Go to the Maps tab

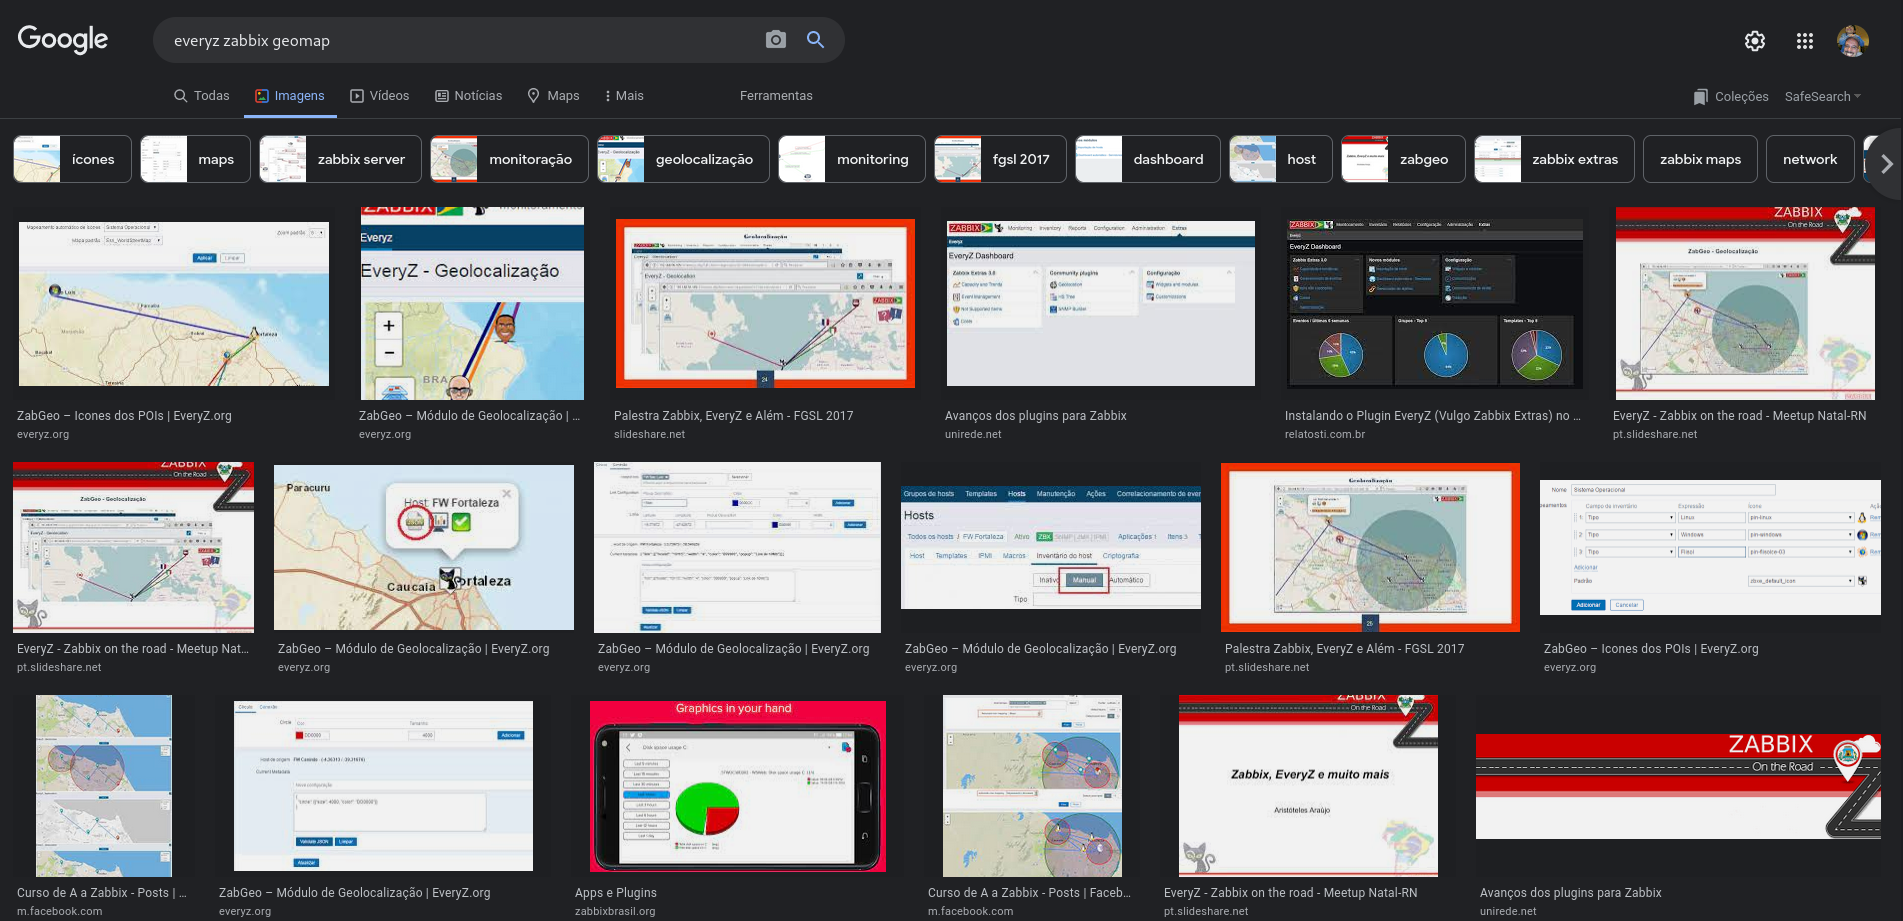(553, 96)
